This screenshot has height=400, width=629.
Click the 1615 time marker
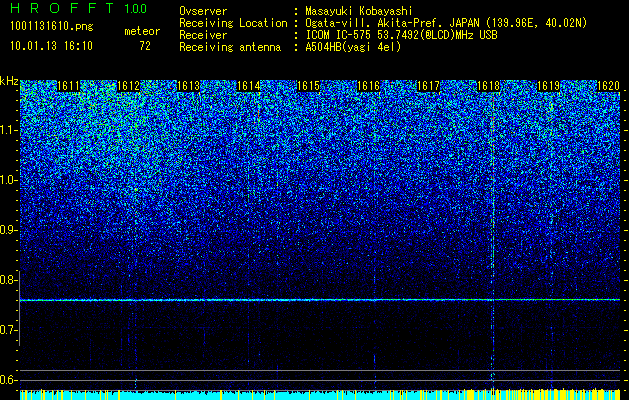(x=308, y=86)
